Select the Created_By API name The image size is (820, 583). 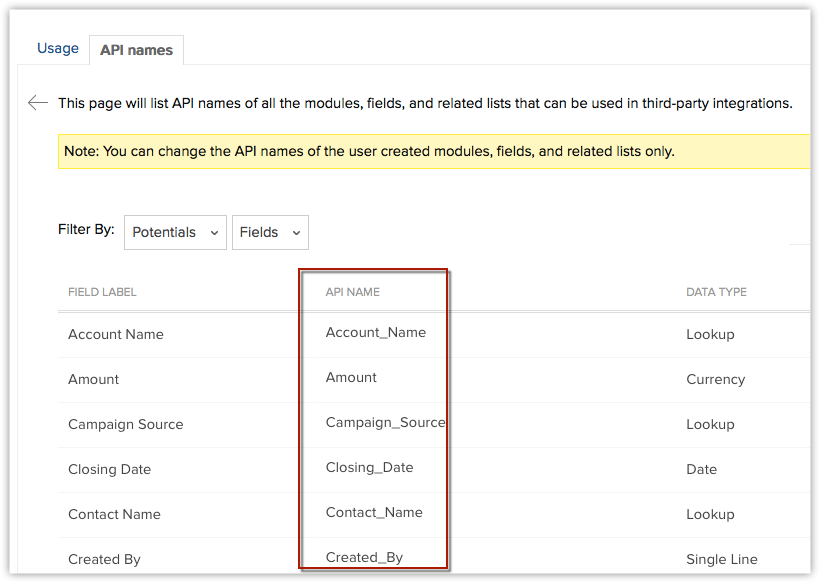pyautogui.click(x=364, y=557)
